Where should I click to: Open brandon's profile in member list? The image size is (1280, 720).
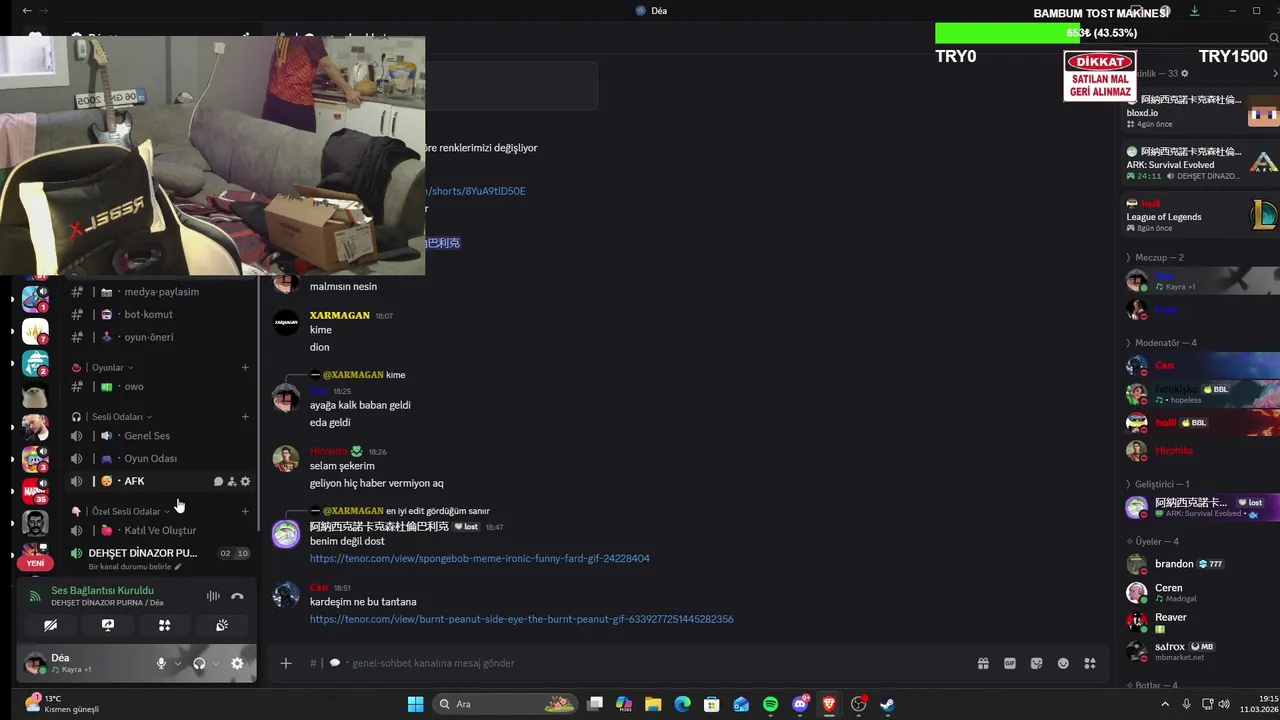pyautogui.click(x=1200, y=564)
